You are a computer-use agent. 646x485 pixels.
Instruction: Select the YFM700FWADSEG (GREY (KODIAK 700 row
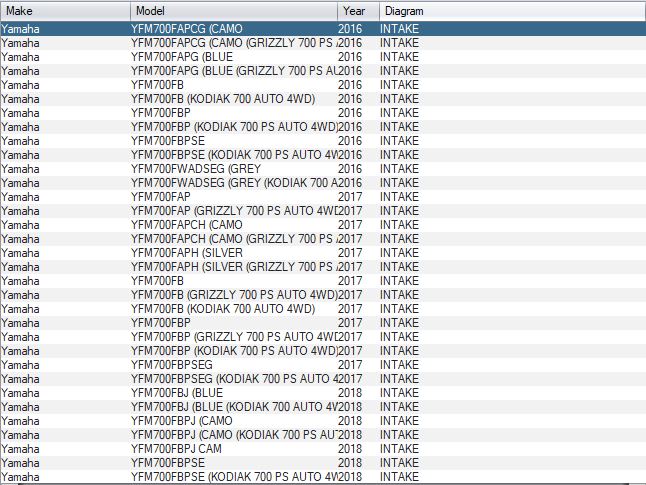[323, 183]
